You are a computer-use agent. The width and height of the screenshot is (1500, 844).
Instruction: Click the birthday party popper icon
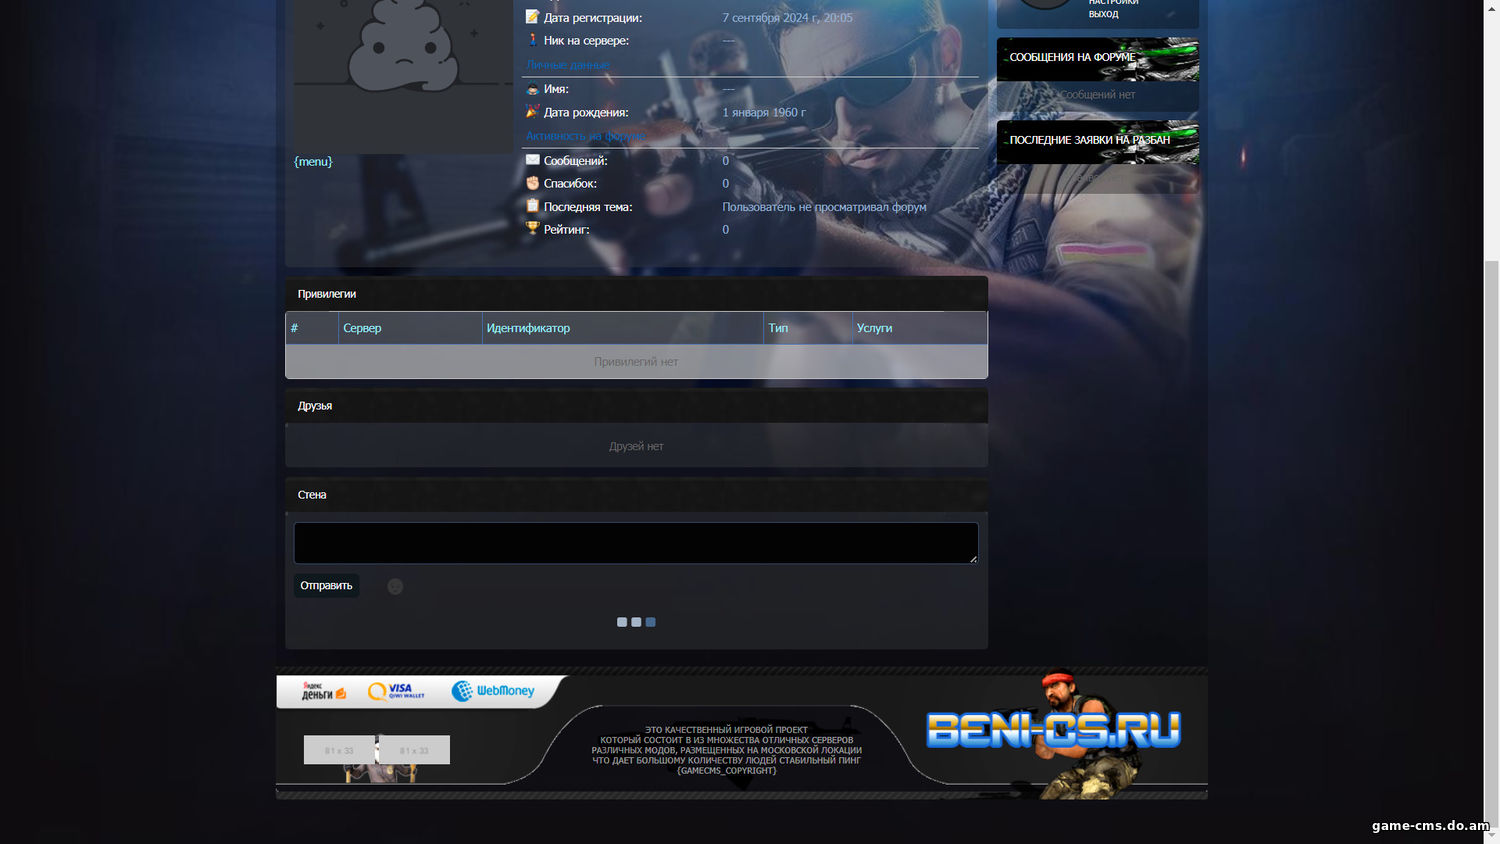(532, 112)
